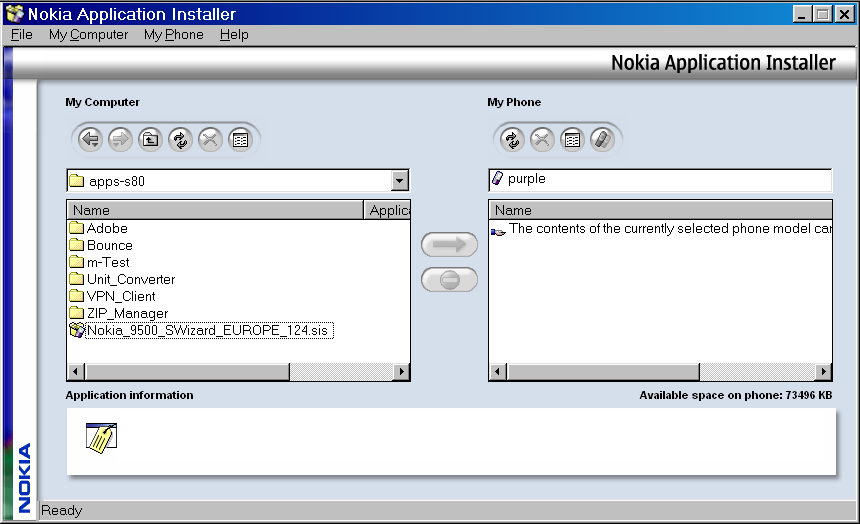Maximize the Nokia Application Installer window
This screenshot has height=524, width=860.
pos(823,14)
